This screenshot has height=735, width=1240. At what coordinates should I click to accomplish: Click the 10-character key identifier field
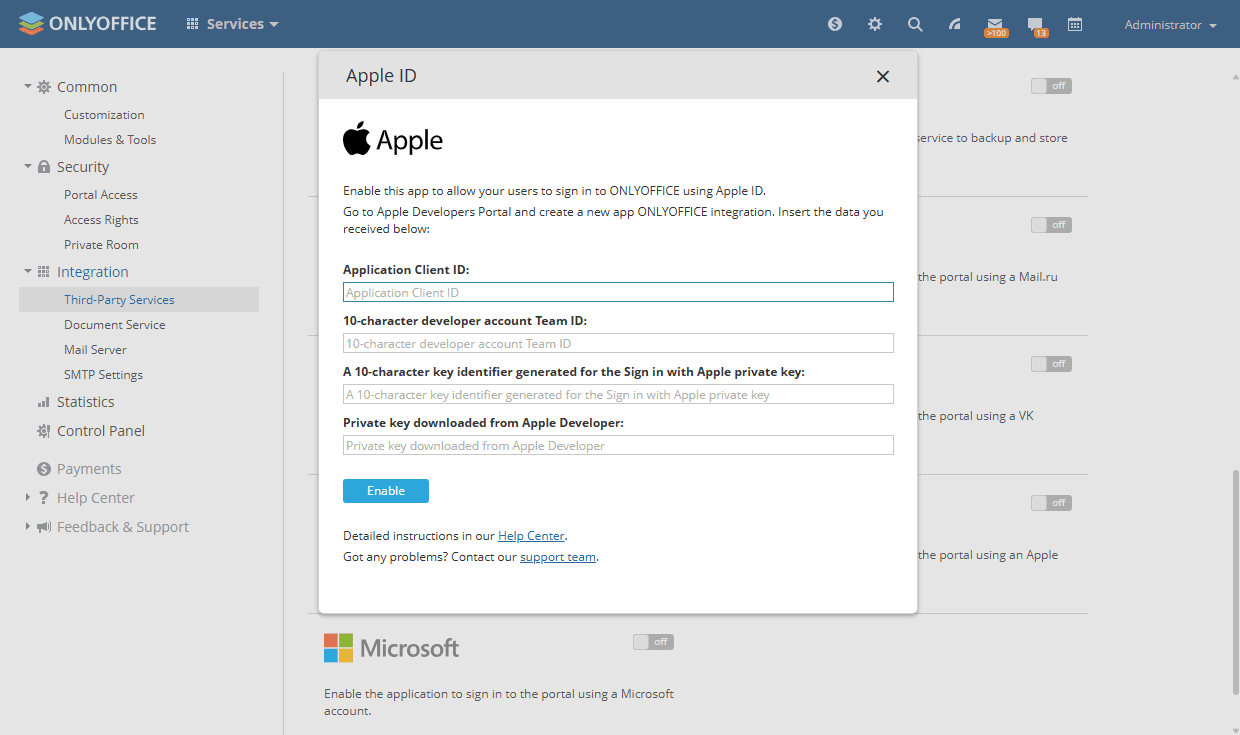618,394
